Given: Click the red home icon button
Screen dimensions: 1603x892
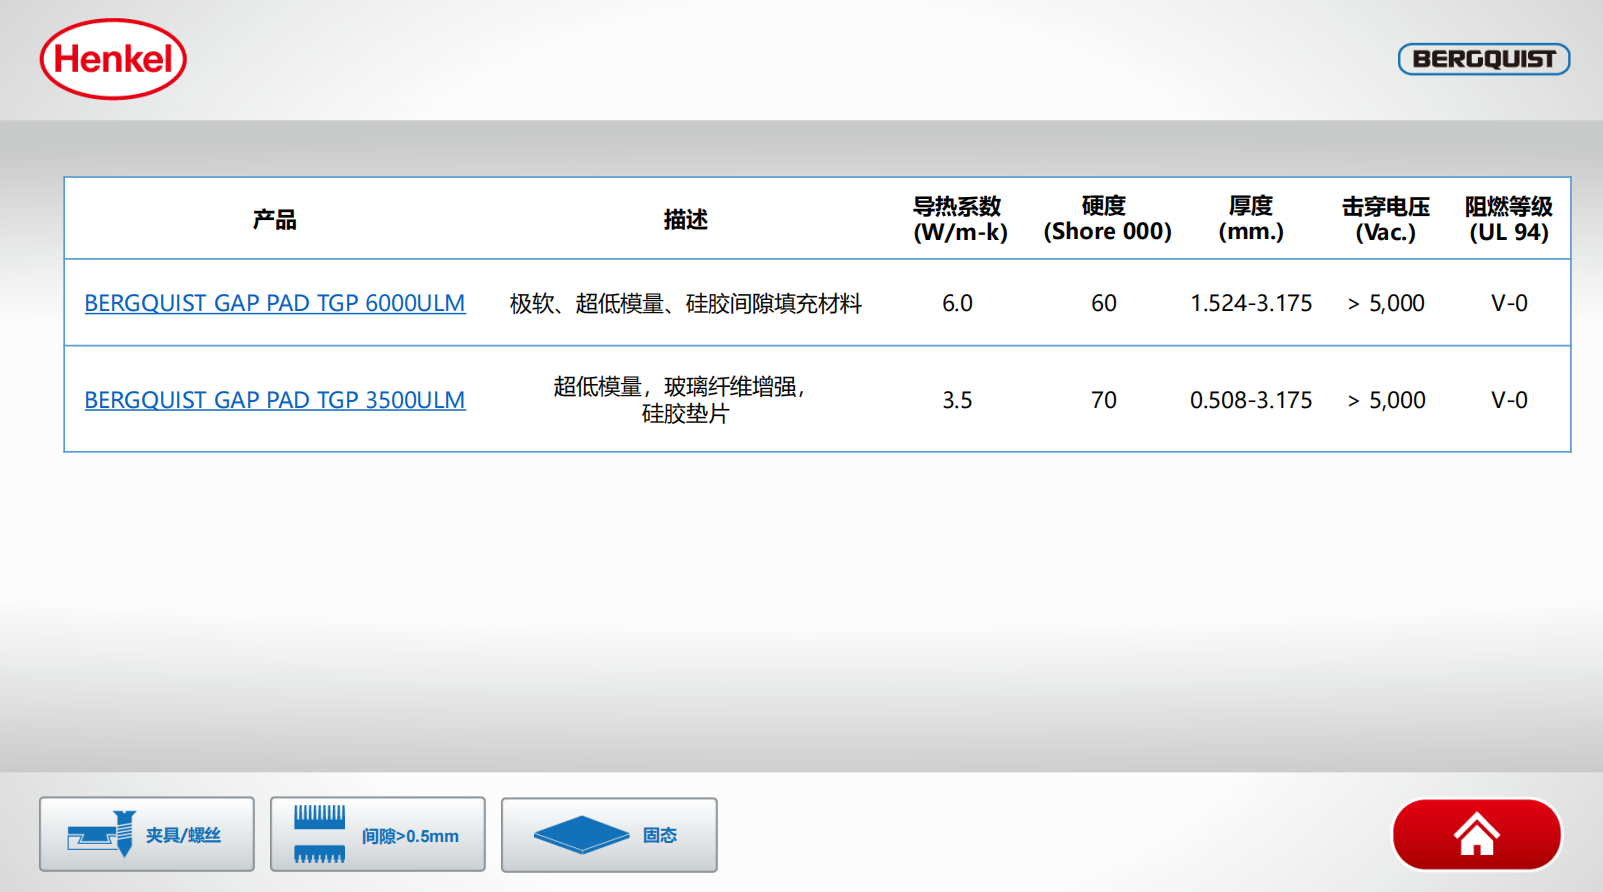Looking at the screenshot, I should tap(1476, 835).
